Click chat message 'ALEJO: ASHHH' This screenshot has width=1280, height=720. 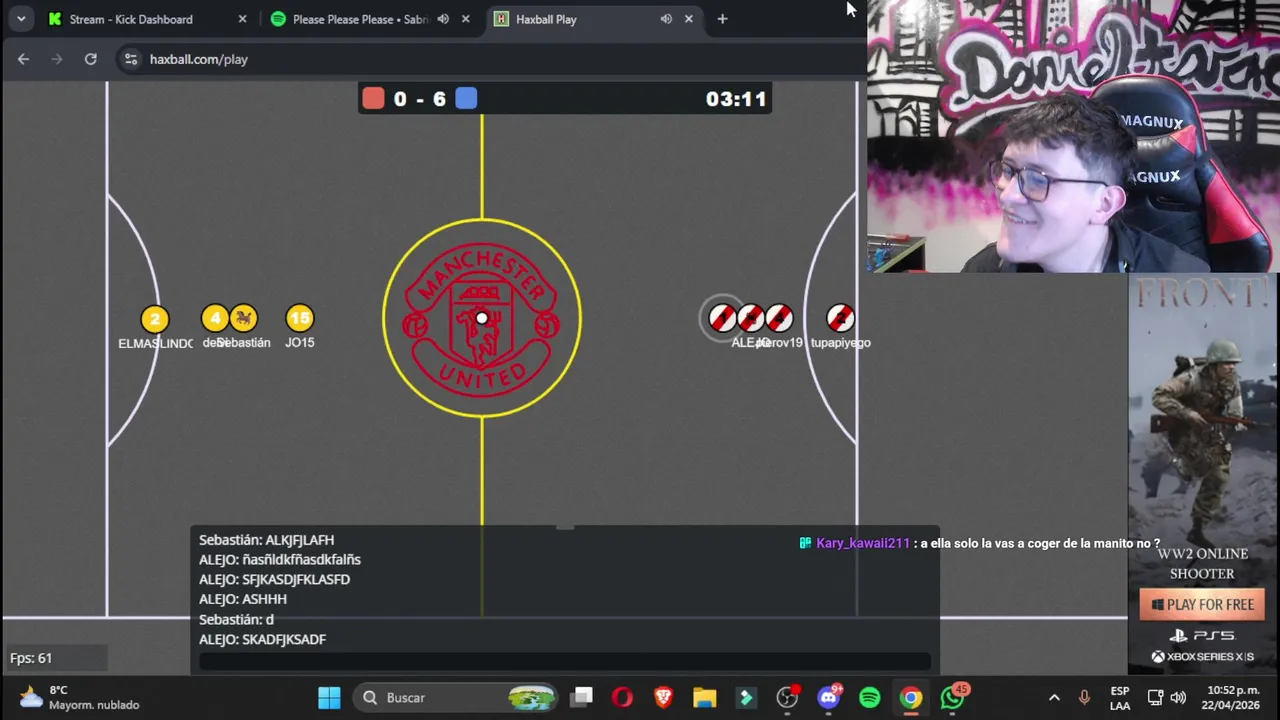(243, 599)
